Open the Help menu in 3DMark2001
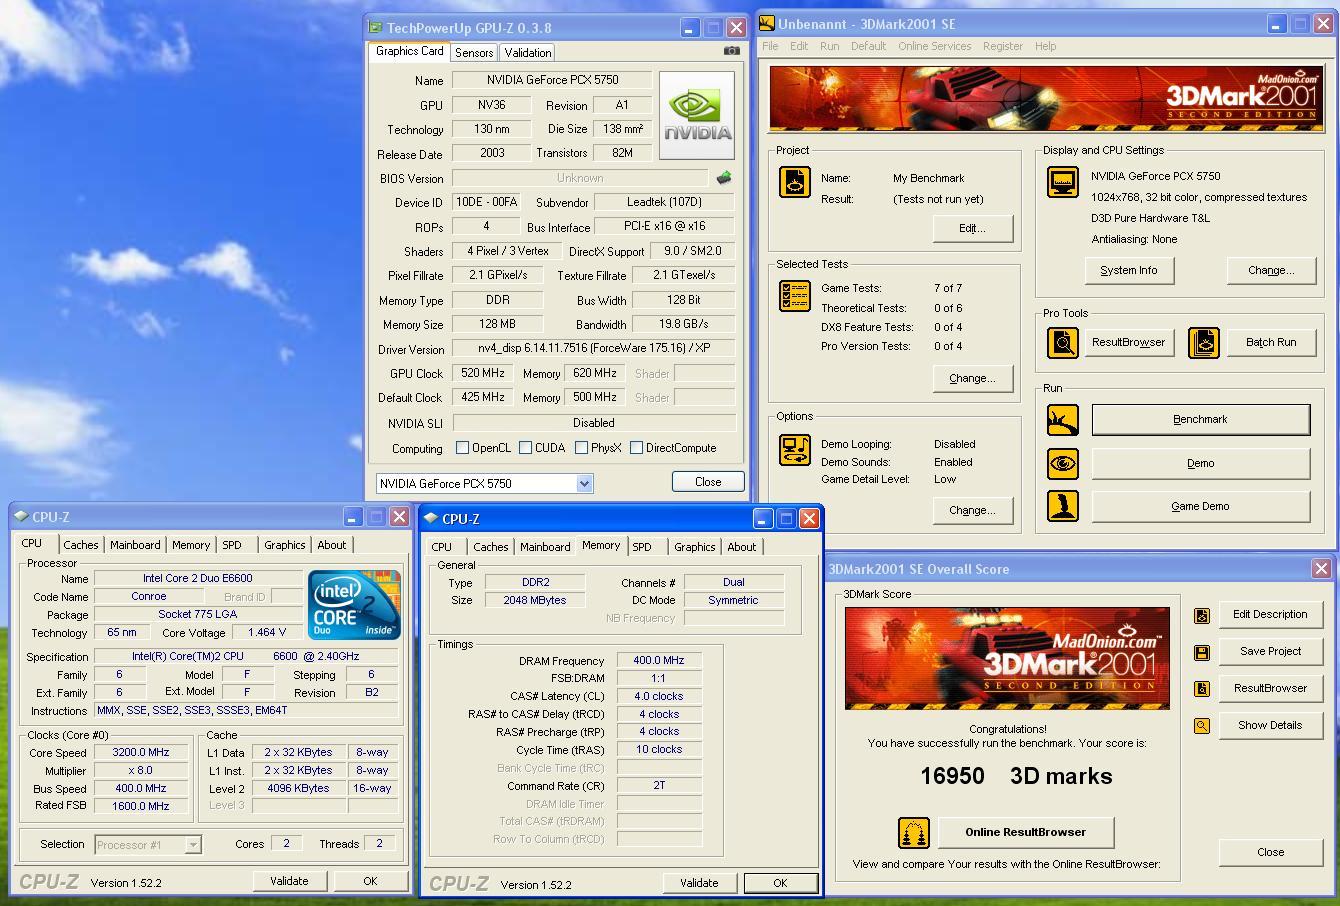Image resolution: width=1340 pixels, height=906 pixels. click(1046, 46)
